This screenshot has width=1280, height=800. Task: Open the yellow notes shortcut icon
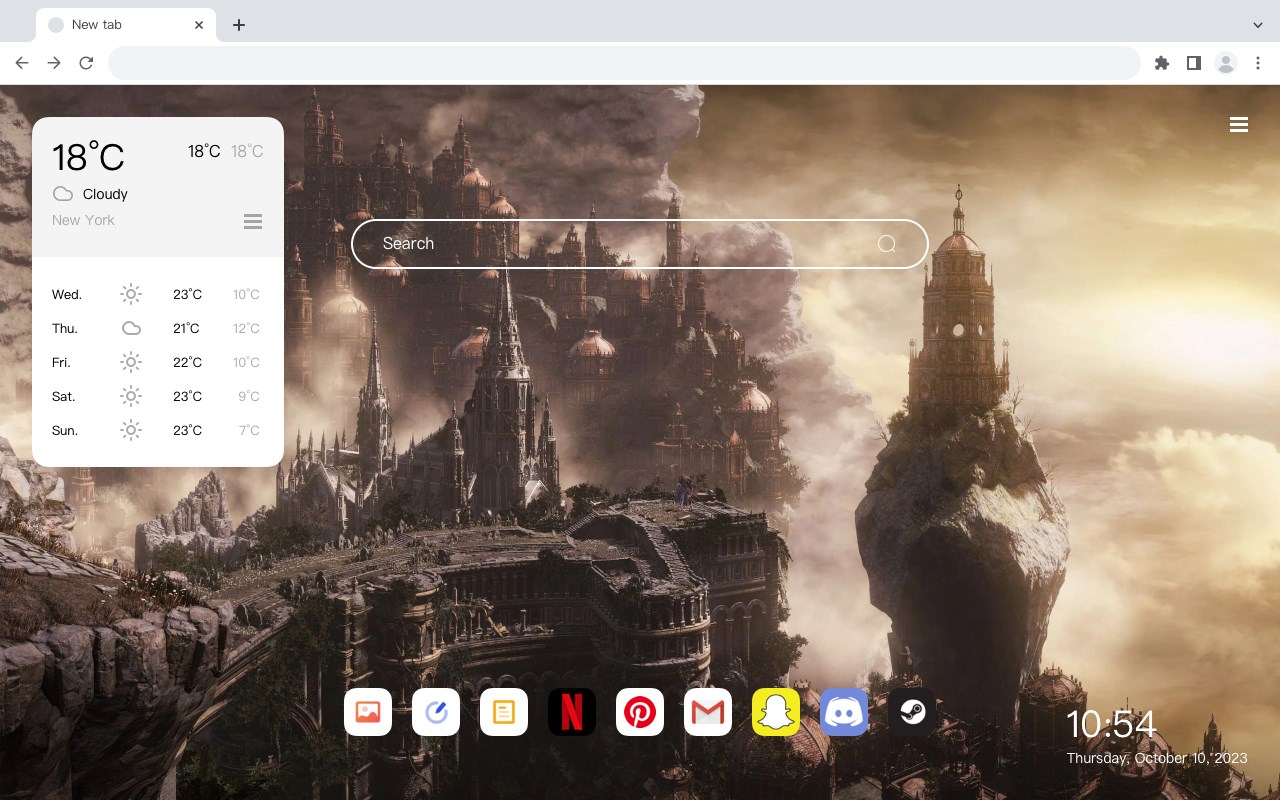click(504, 712)
